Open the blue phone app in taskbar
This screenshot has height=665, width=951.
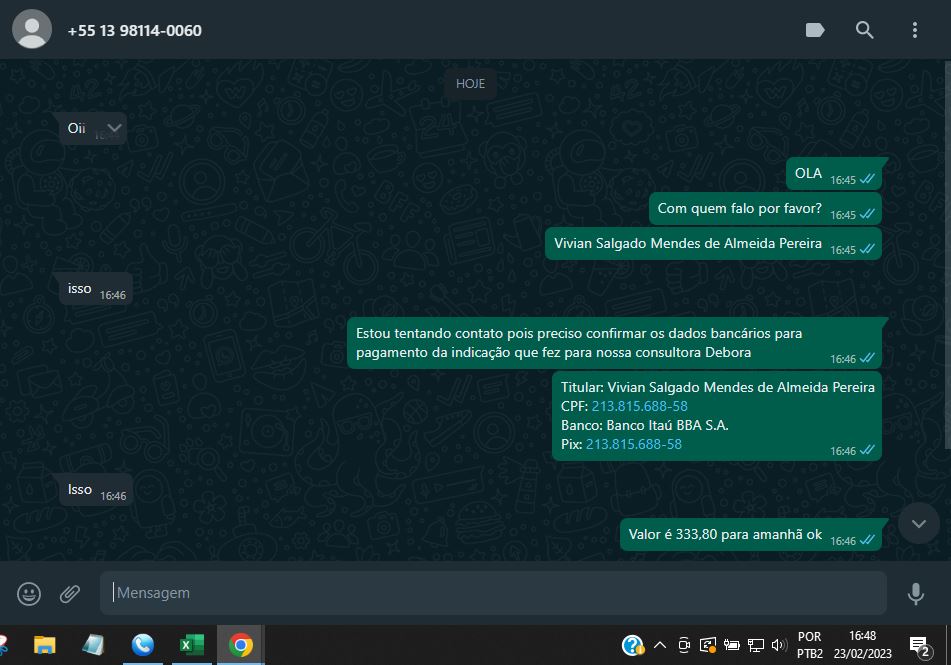(142, 645)
